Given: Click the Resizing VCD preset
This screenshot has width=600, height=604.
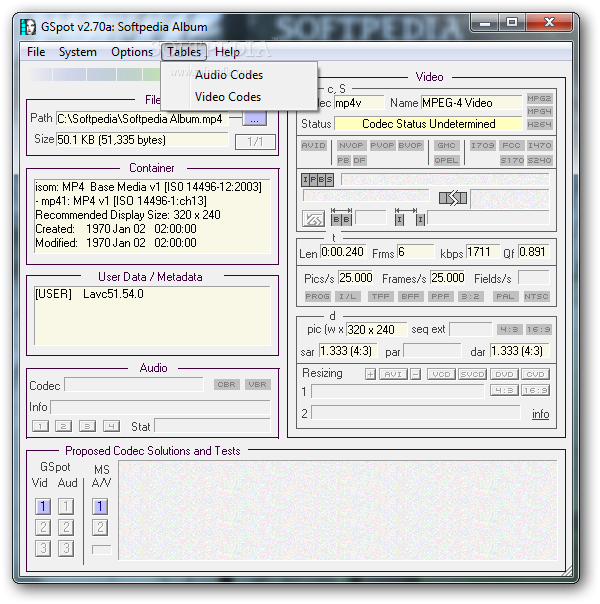Looking at the screenshot, I should [x=441, y=374].
